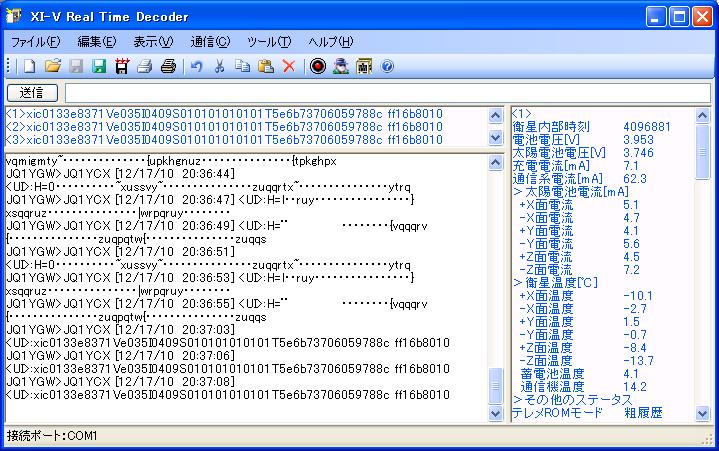Collapse the その他のステータス section
This screenshot has width=719, height=451.
pyautogui.click(x=518, y=400)
